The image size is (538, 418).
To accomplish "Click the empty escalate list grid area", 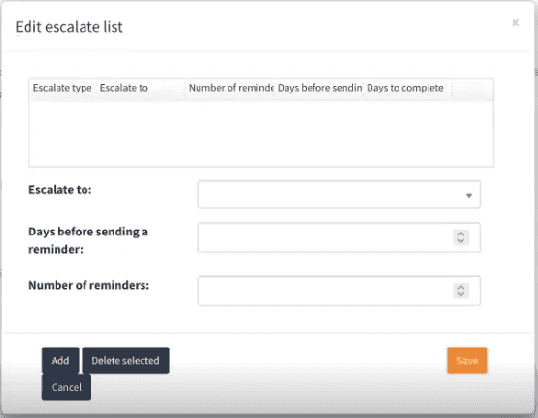I will click(261, 134).
